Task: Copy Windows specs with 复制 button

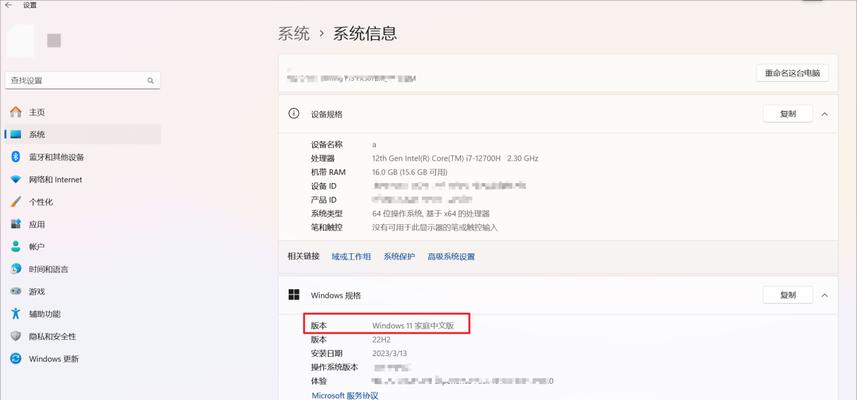Action: click(788, 295)
